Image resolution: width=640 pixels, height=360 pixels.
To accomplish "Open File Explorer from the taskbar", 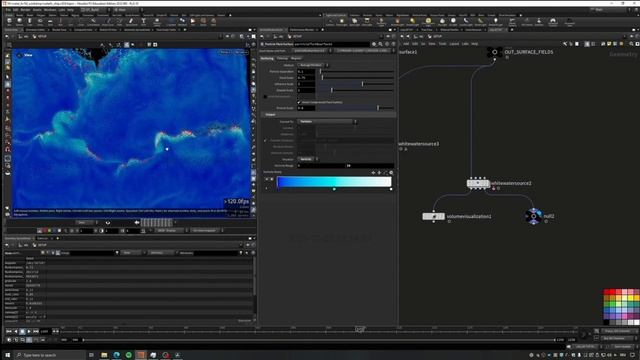I will click(104, 355).
